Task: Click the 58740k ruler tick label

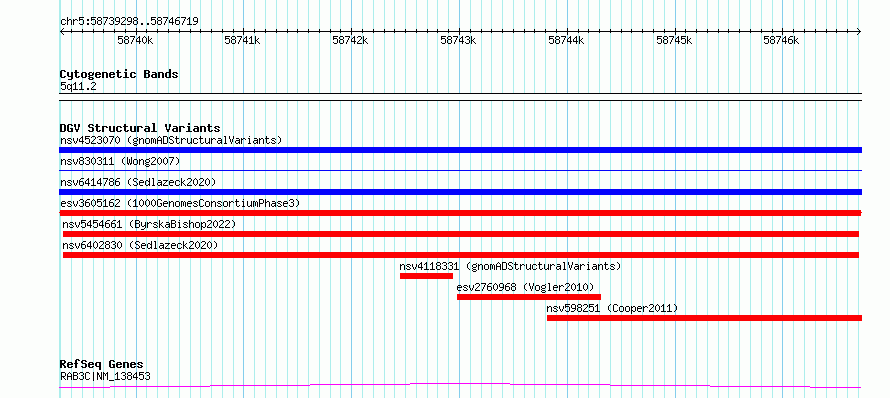Action: (x=135, y=40)
